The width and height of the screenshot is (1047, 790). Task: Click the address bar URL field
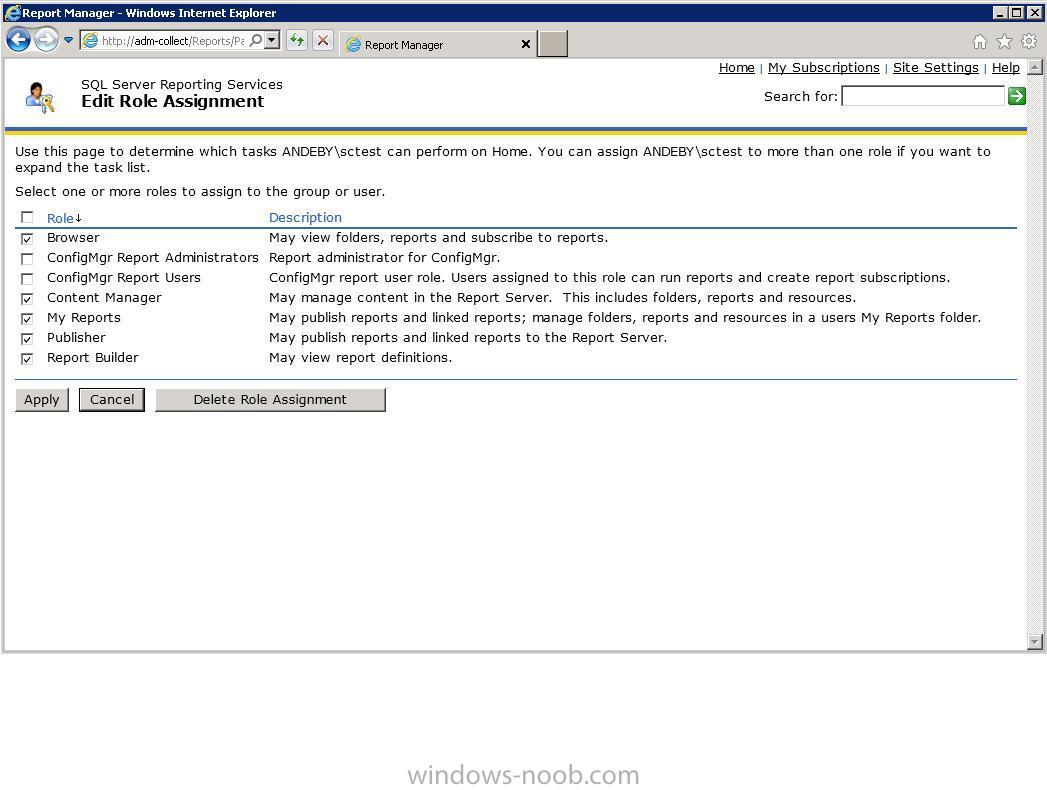(172, 41)
